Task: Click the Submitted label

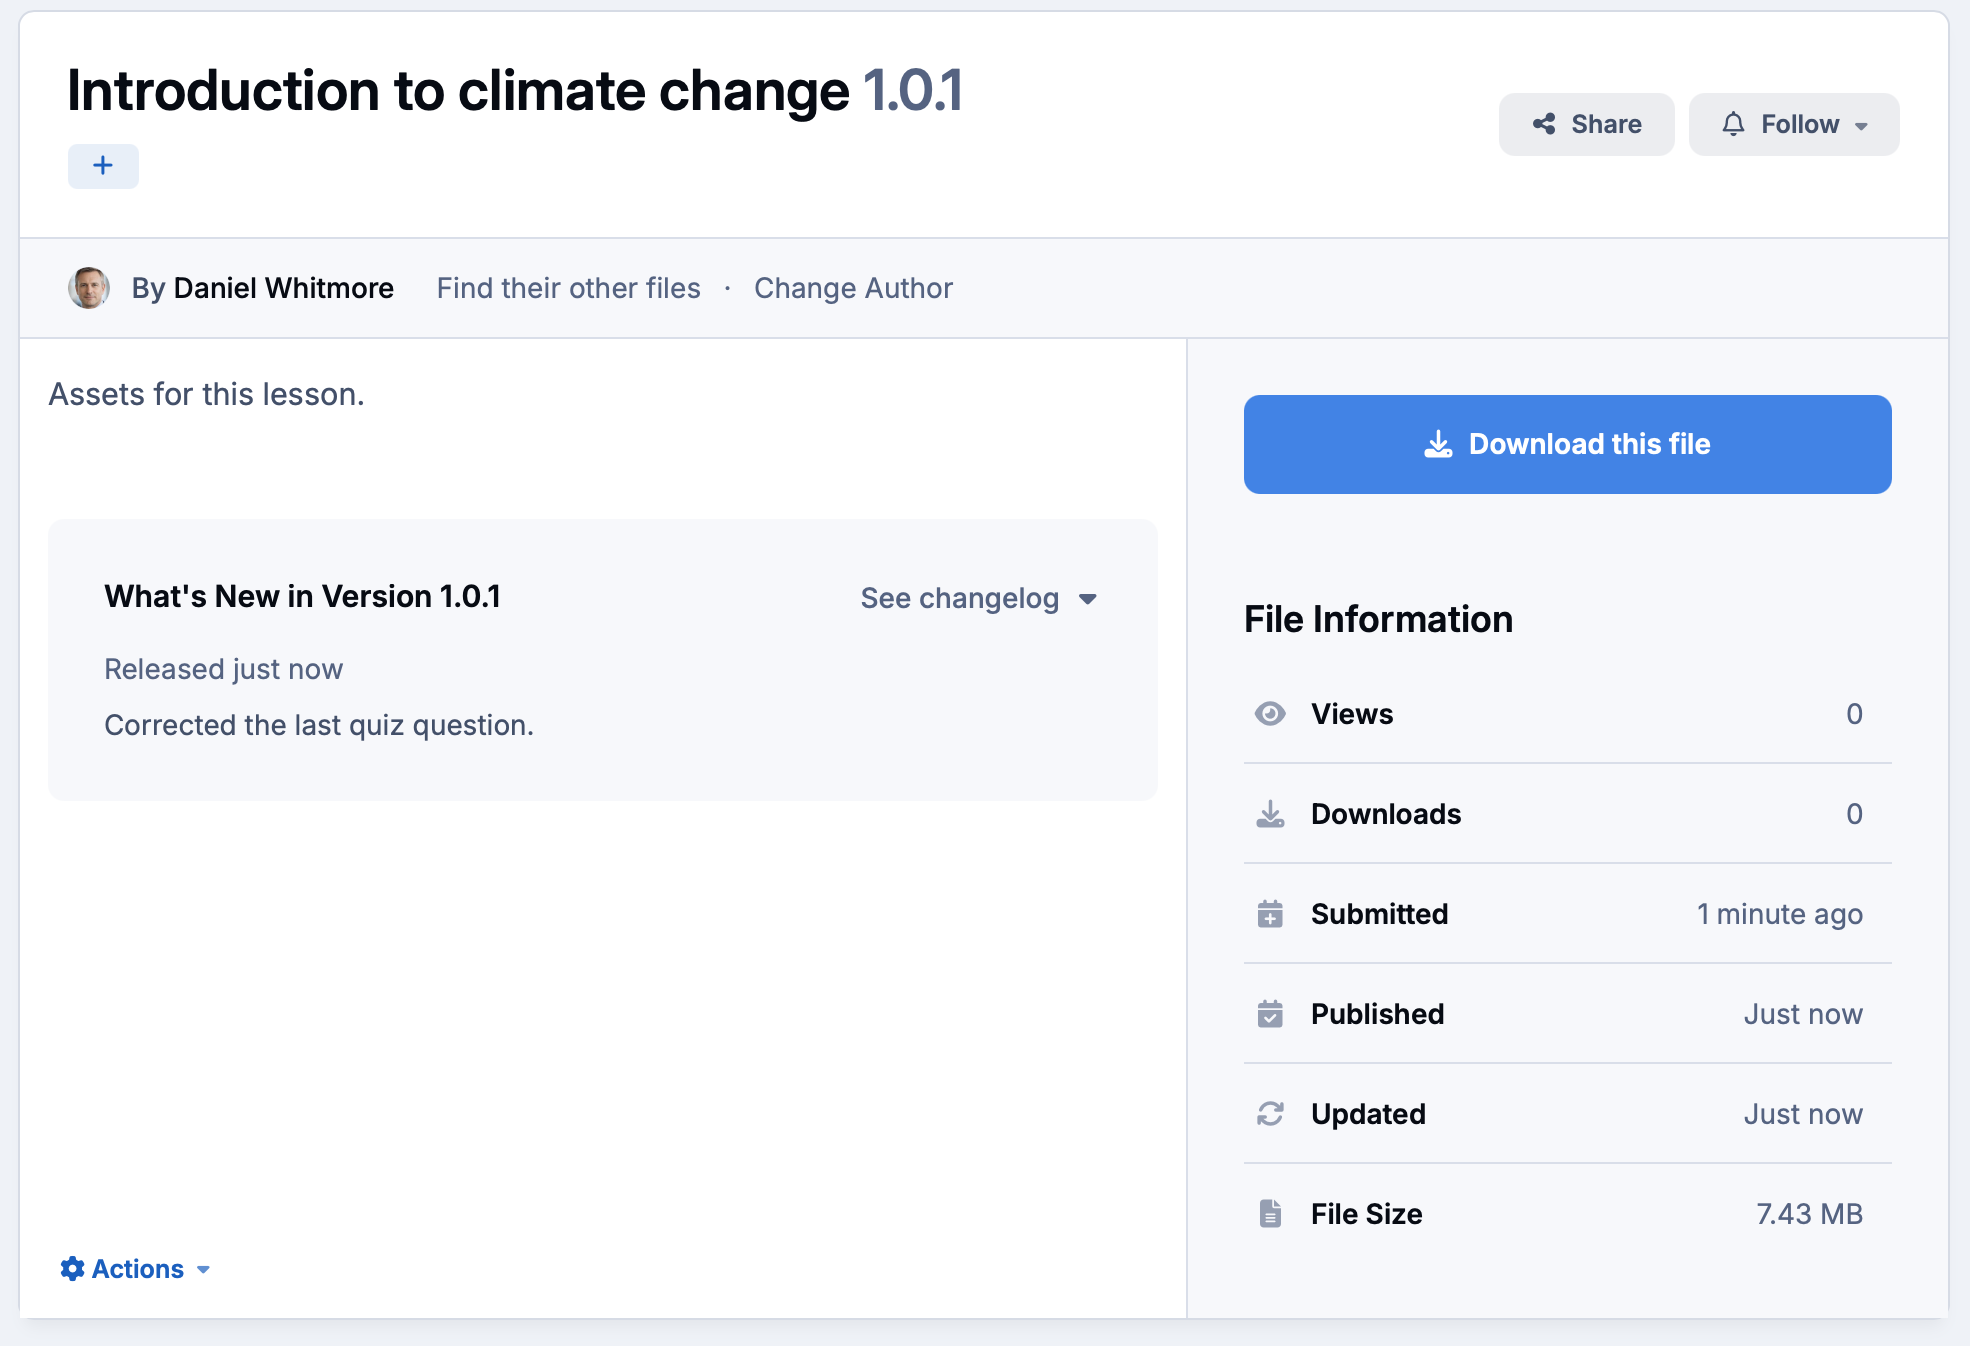Action: point(1380,914)
